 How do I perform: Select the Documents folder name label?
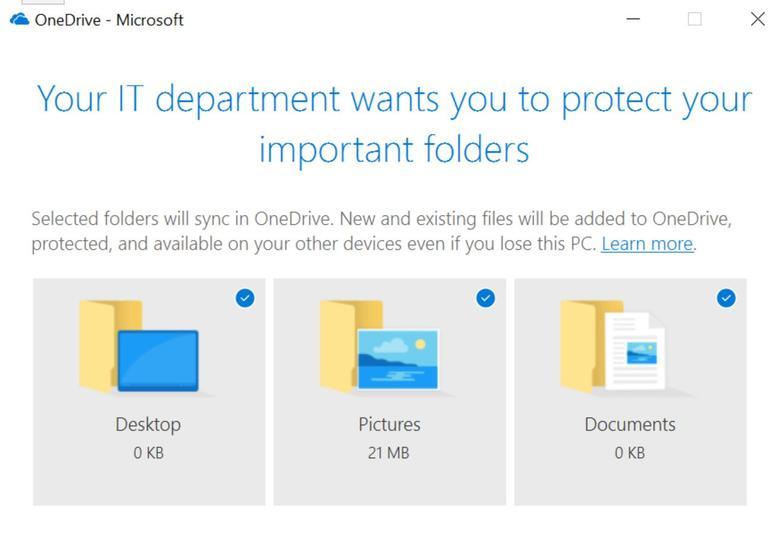click(630, 424)
